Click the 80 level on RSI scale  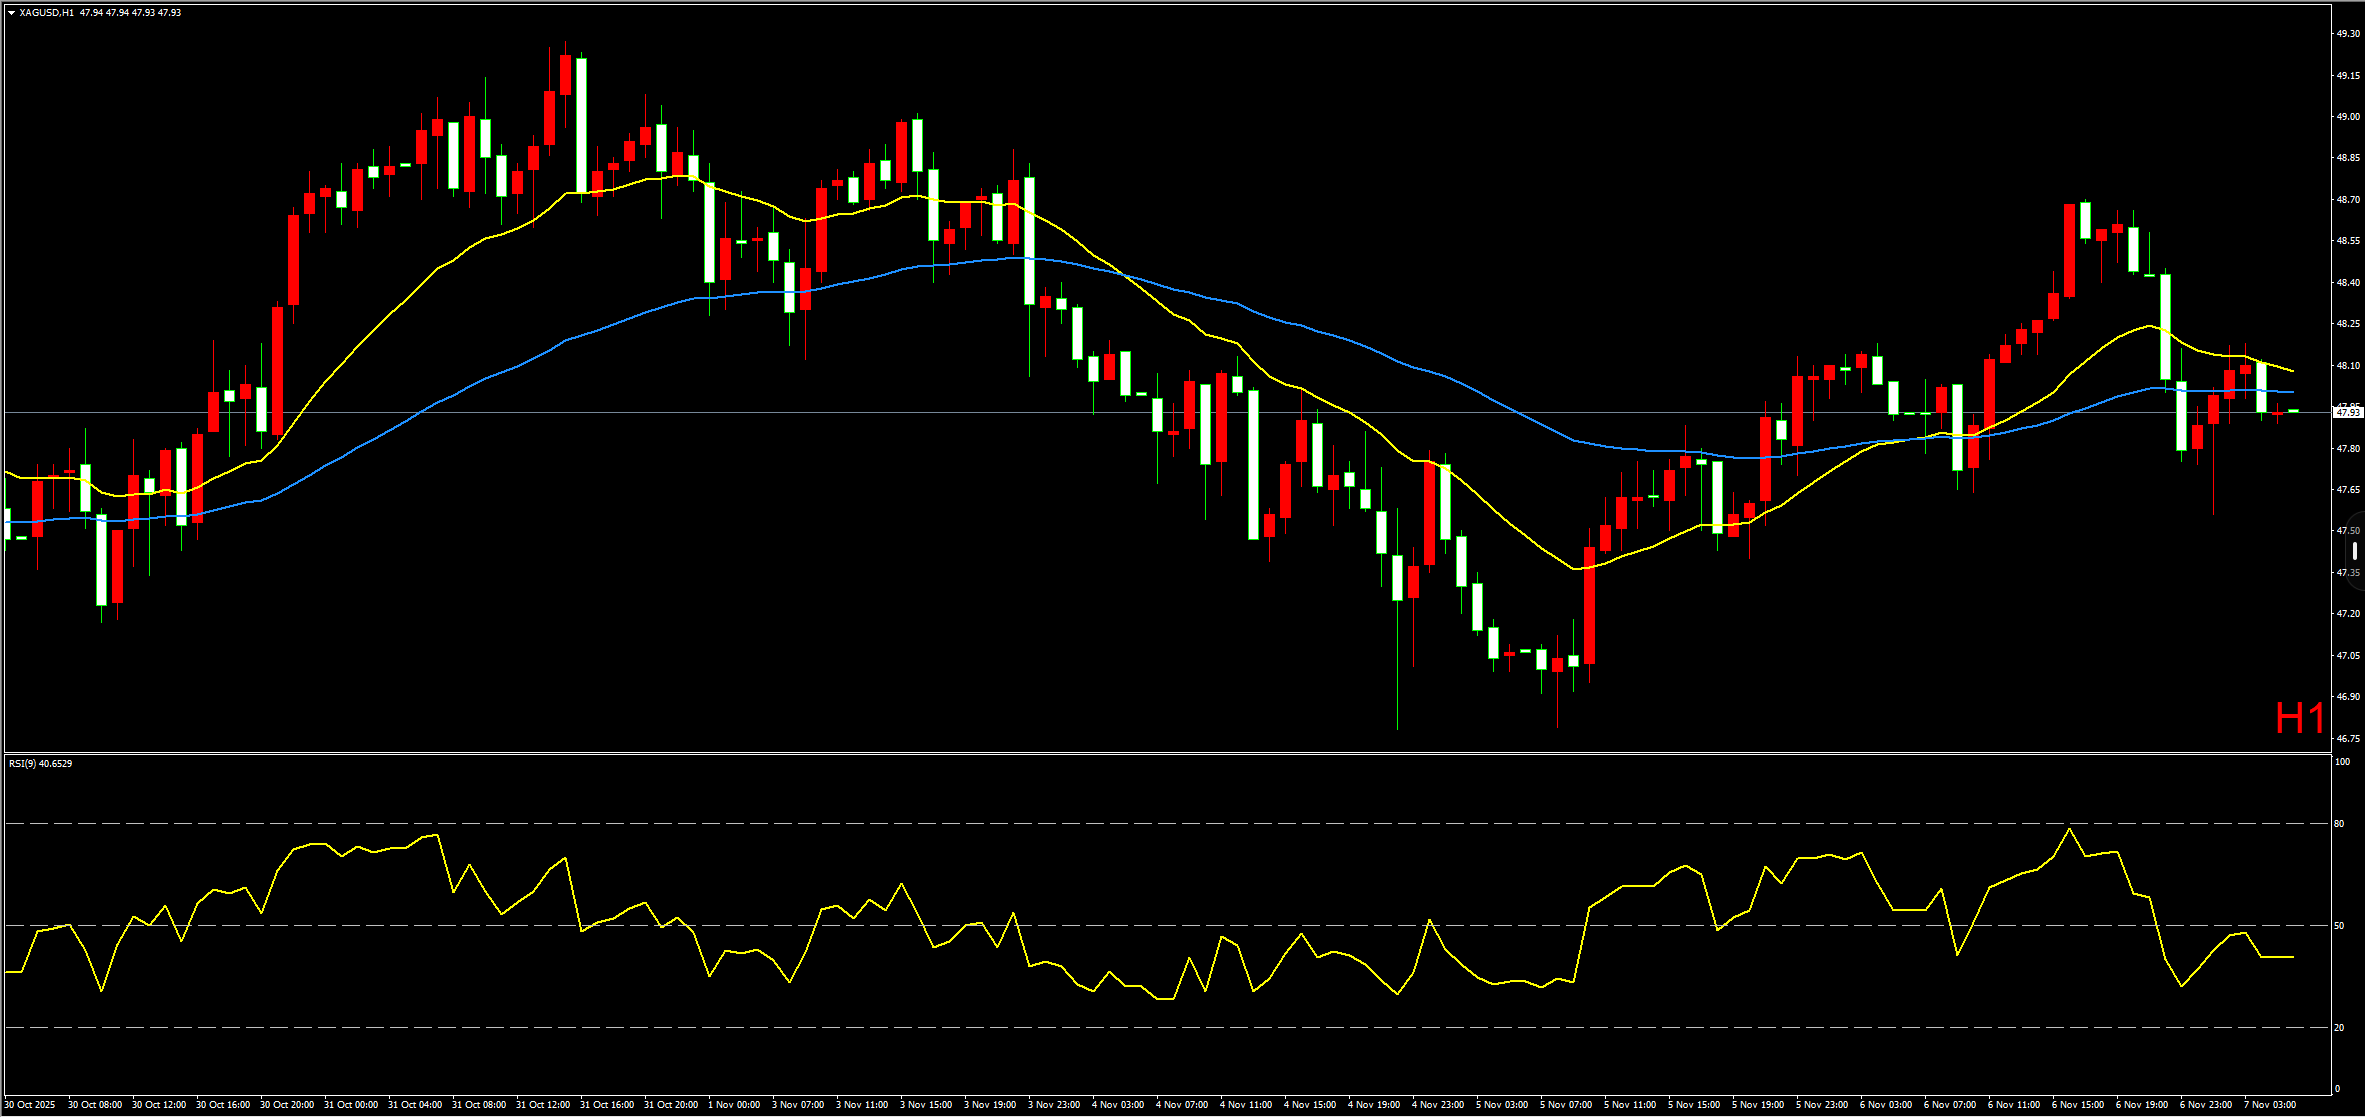pyautogui.click(x=2339, y=824)
